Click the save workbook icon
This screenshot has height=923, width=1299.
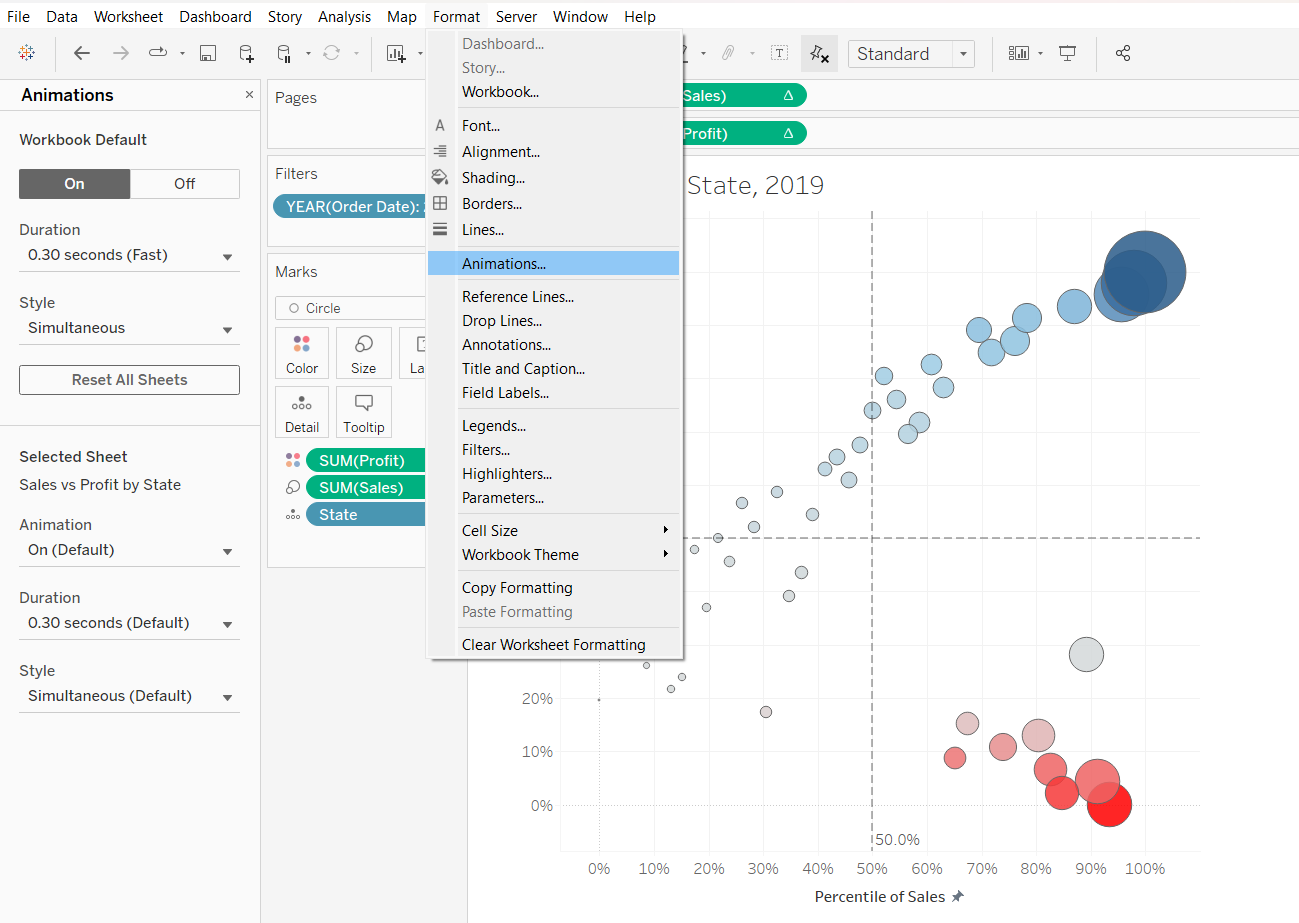coord(208,54)
